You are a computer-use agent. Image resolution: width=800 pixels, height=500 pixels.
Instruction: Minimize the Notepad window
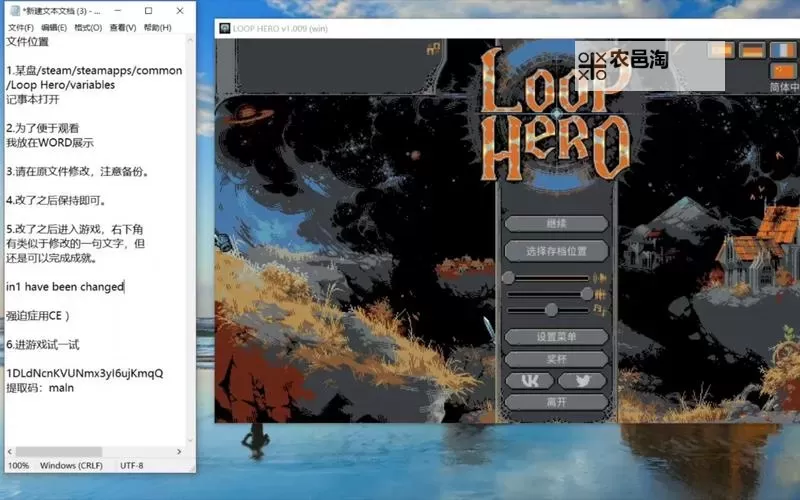point(118,11)
